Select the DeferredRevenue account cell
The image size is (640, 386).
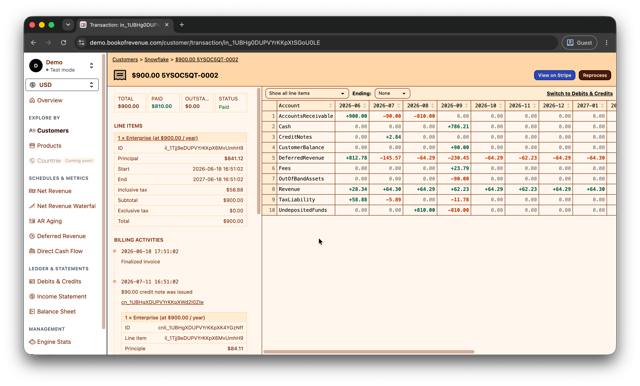306,158
